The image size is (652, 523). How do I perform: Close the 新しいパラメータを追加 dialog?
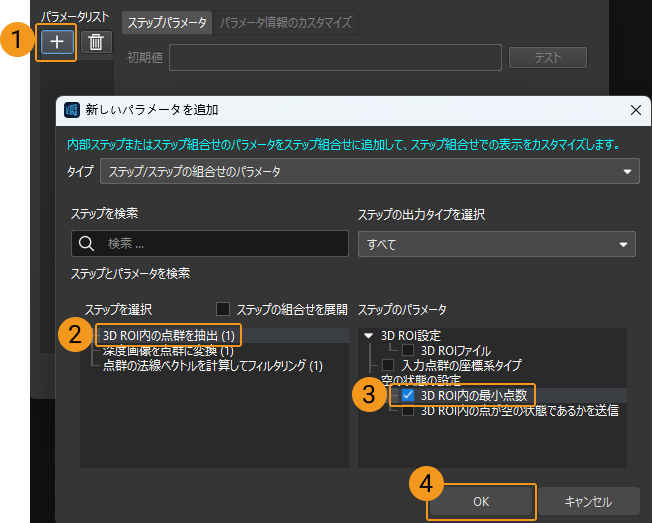pyautogui.click(x=635, y=110)
